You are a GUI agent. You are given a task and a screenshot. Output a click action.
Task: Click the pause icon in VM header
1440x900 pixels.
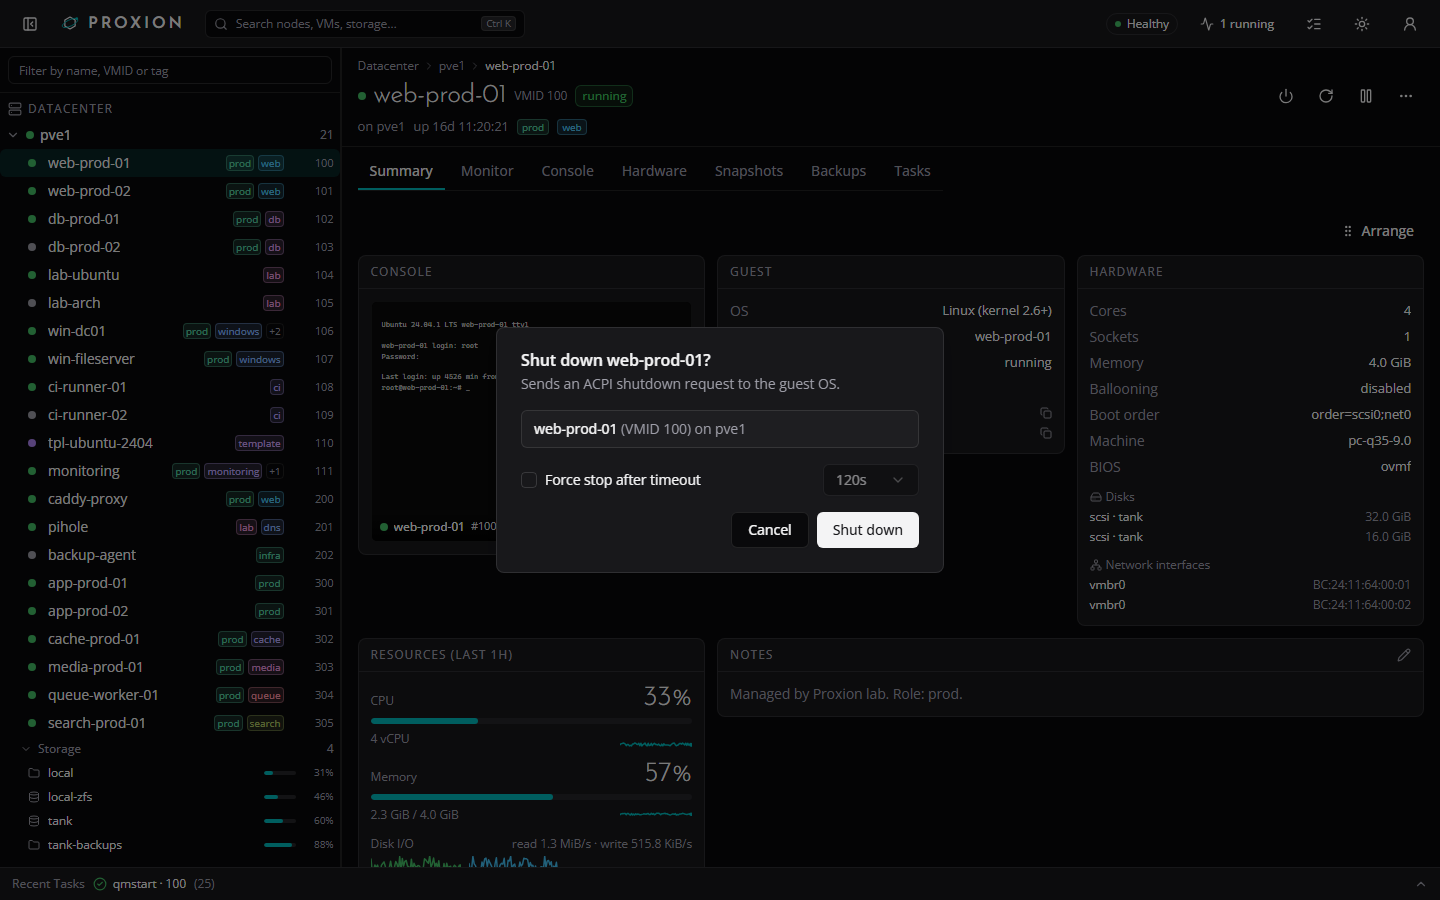tap(1366, 96)
